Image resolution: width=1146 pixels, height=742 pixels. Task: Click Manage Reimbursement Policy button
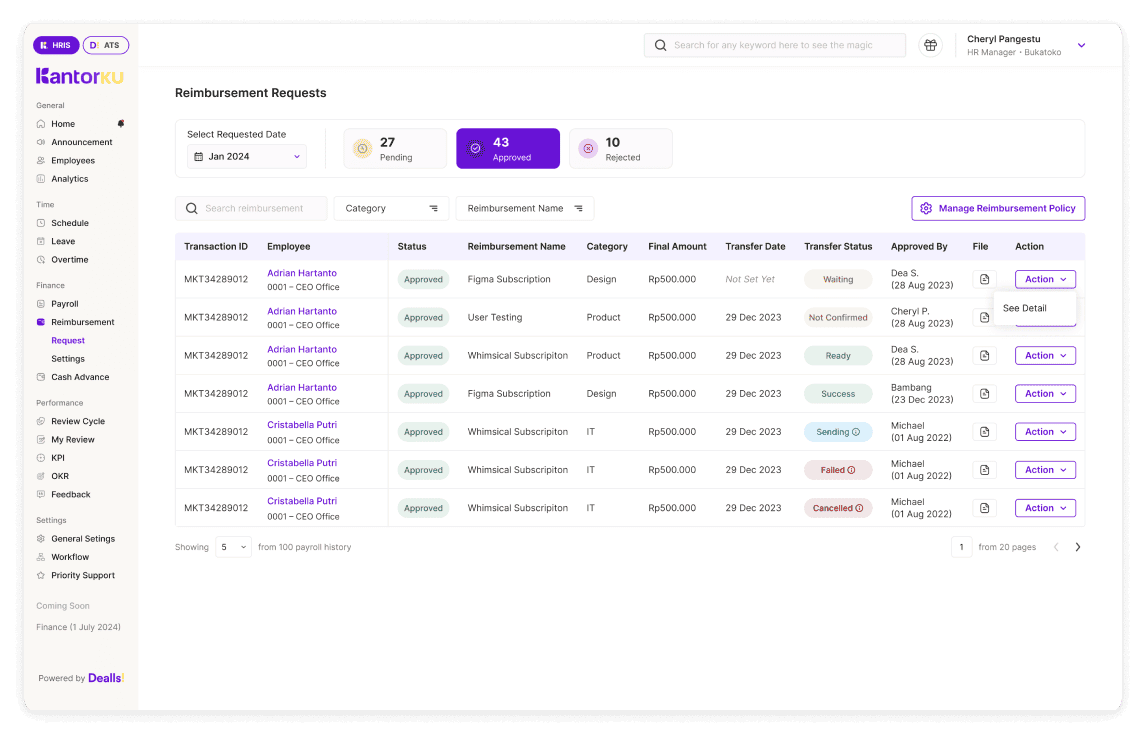pyautogui.click(x=997, y=208)
